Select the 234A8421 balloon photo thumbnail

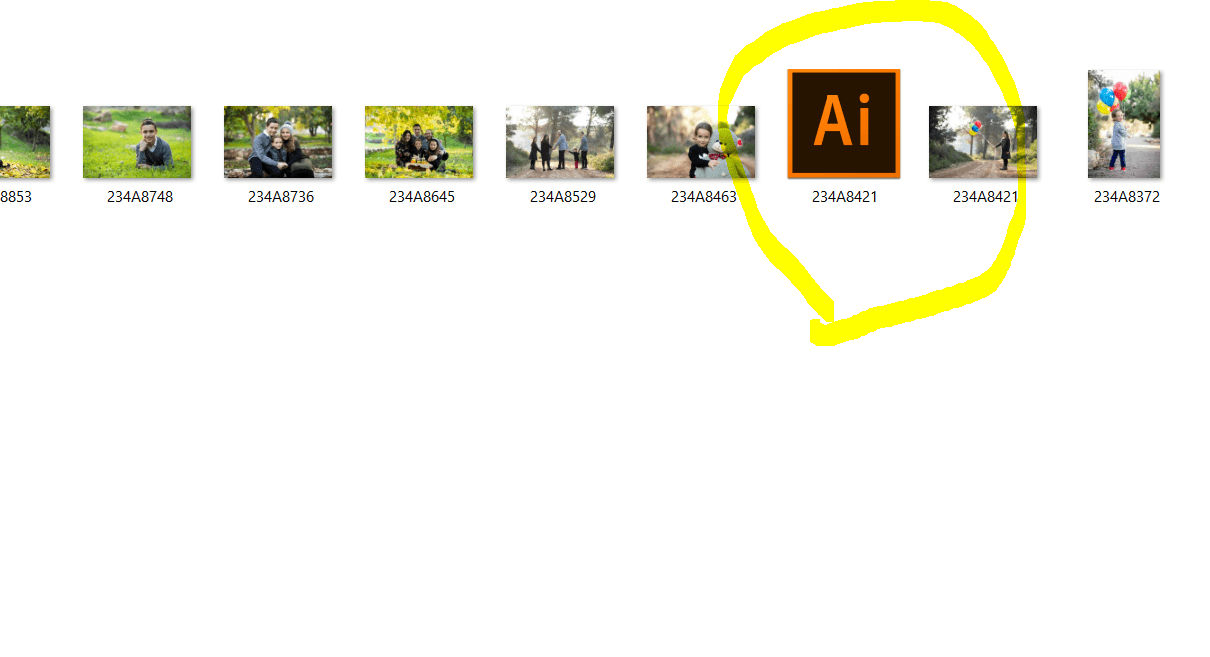pos(983,142)
